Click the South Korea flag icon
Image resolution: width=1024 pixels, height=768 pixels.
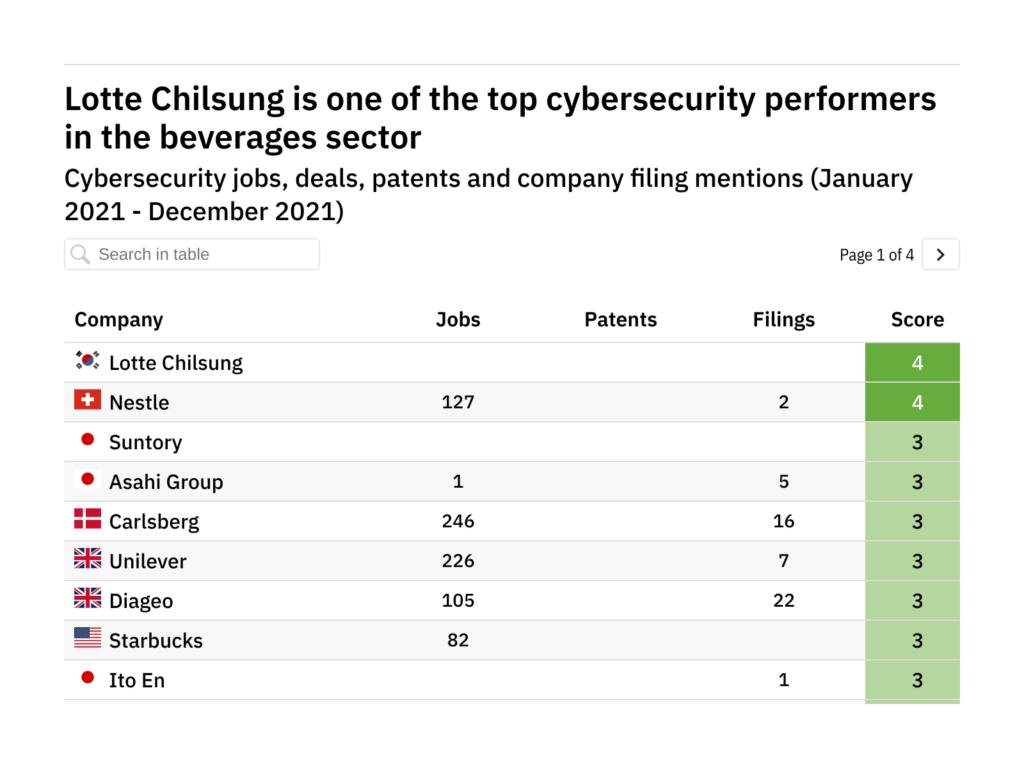pyautogui.click(x=88, y=360)
